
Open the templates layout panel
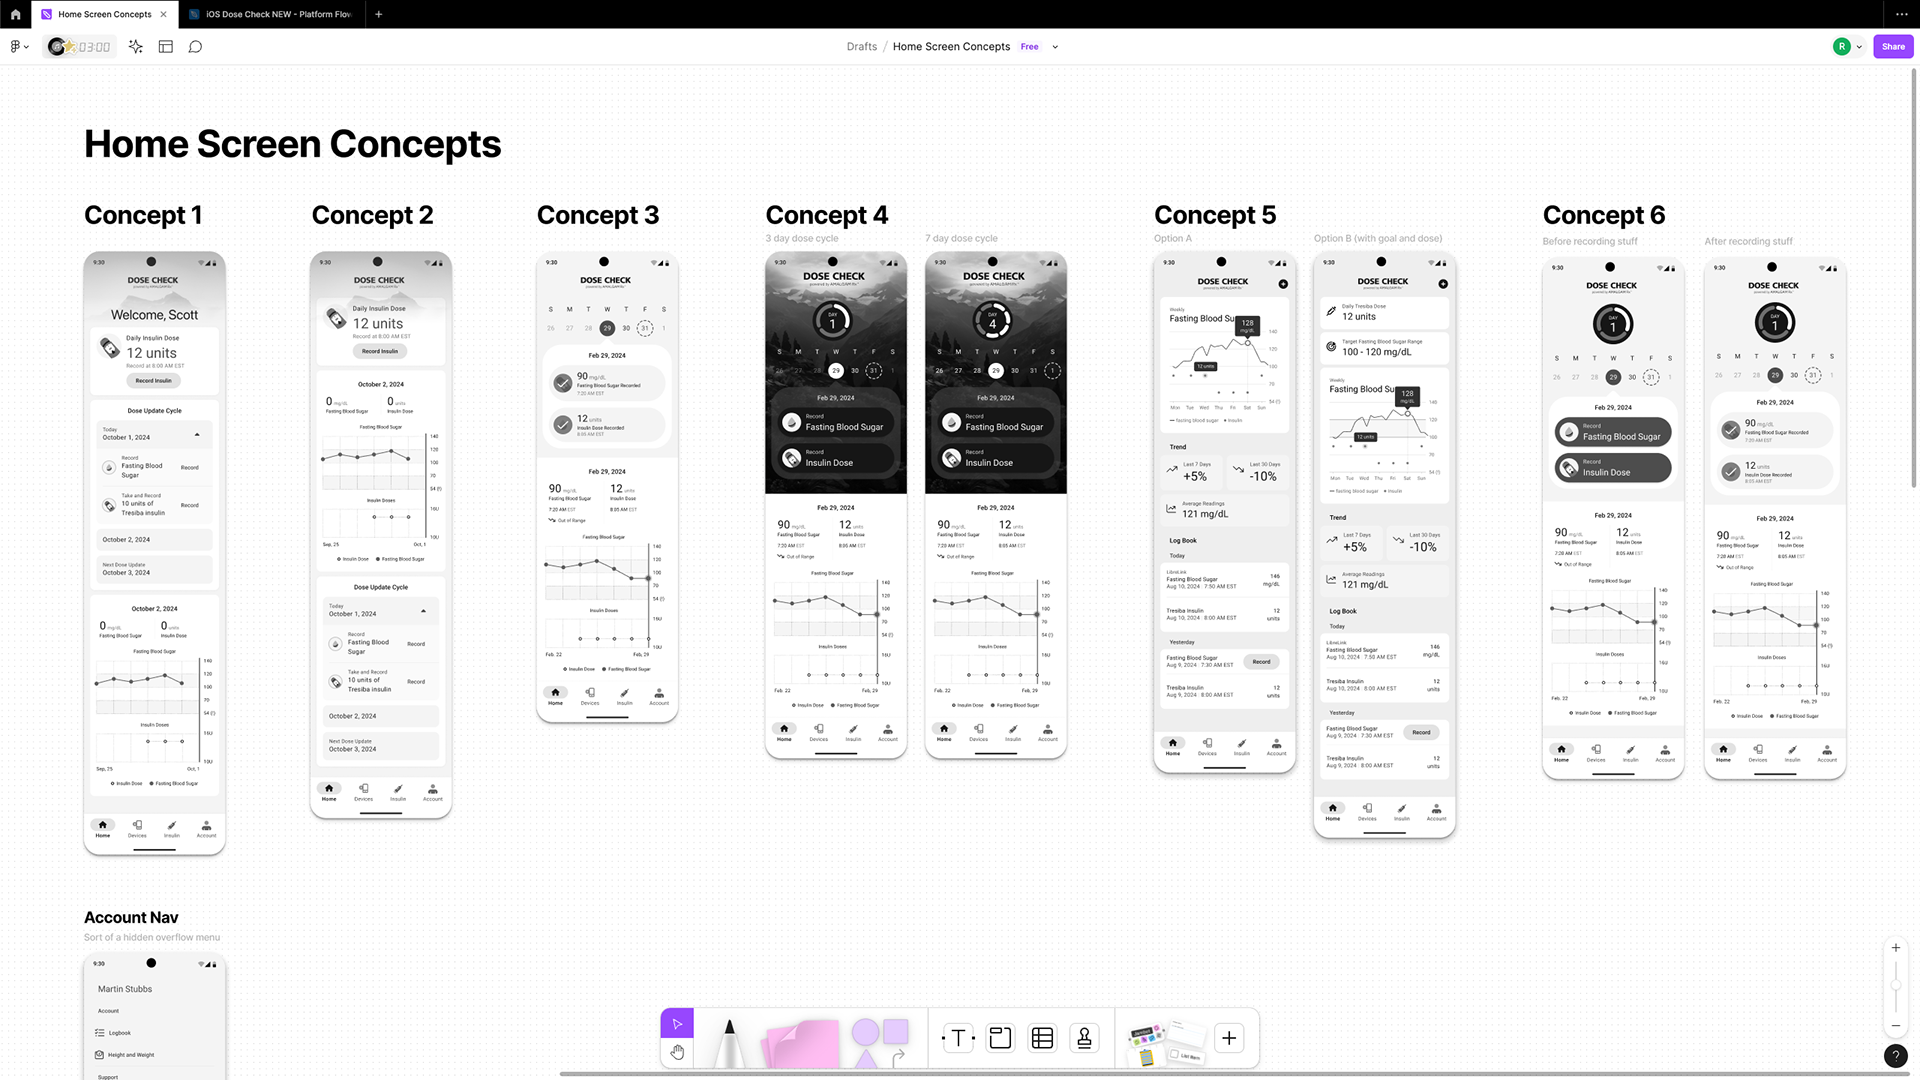pos(166,46)
